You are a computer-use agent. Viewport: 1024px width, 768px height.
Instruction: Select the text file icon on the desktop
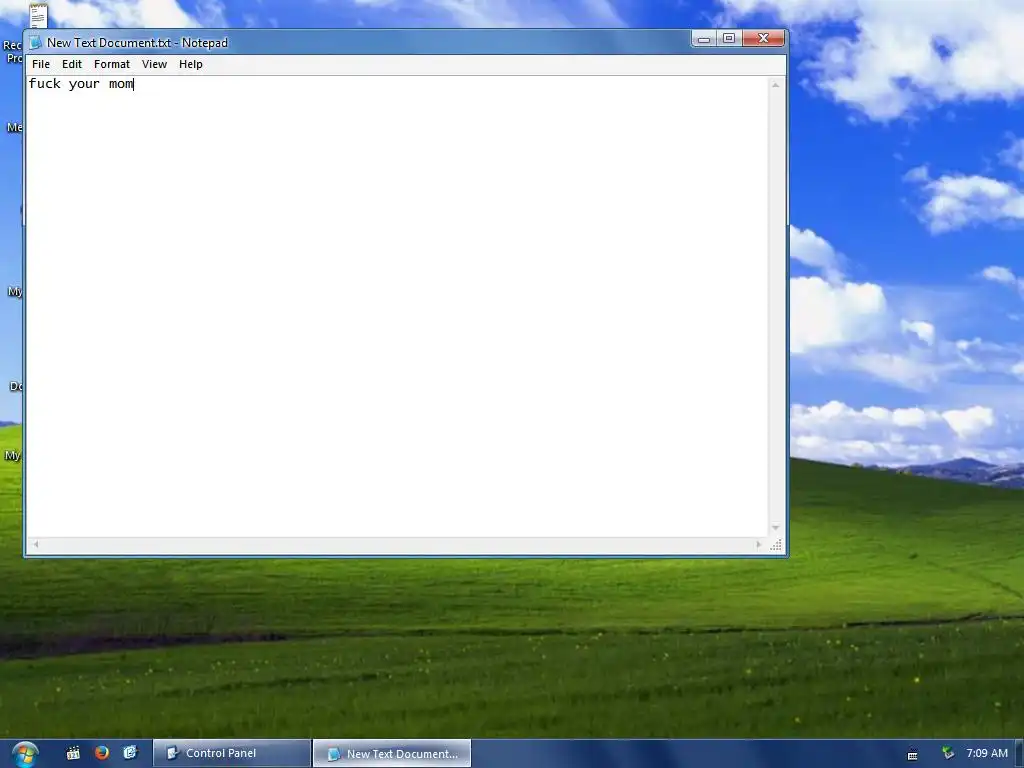[x=39, y=15]
